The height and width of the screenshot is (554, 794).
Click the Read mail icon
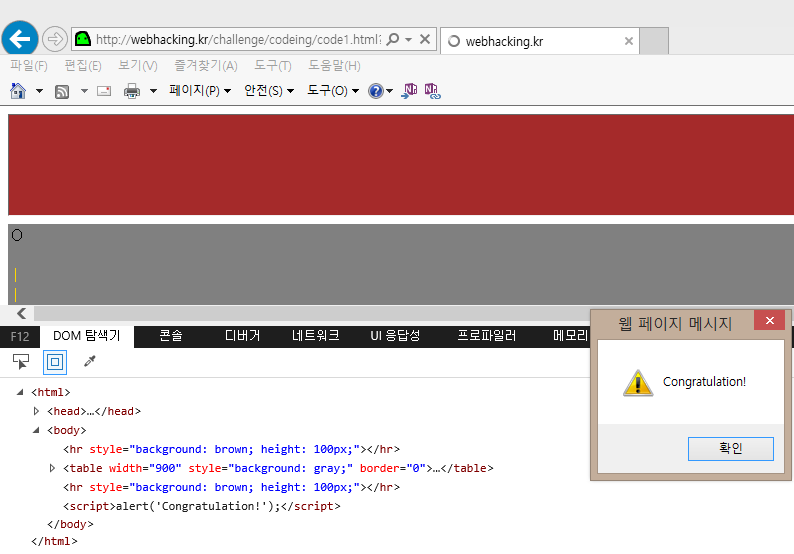click(x=104, y=91)
